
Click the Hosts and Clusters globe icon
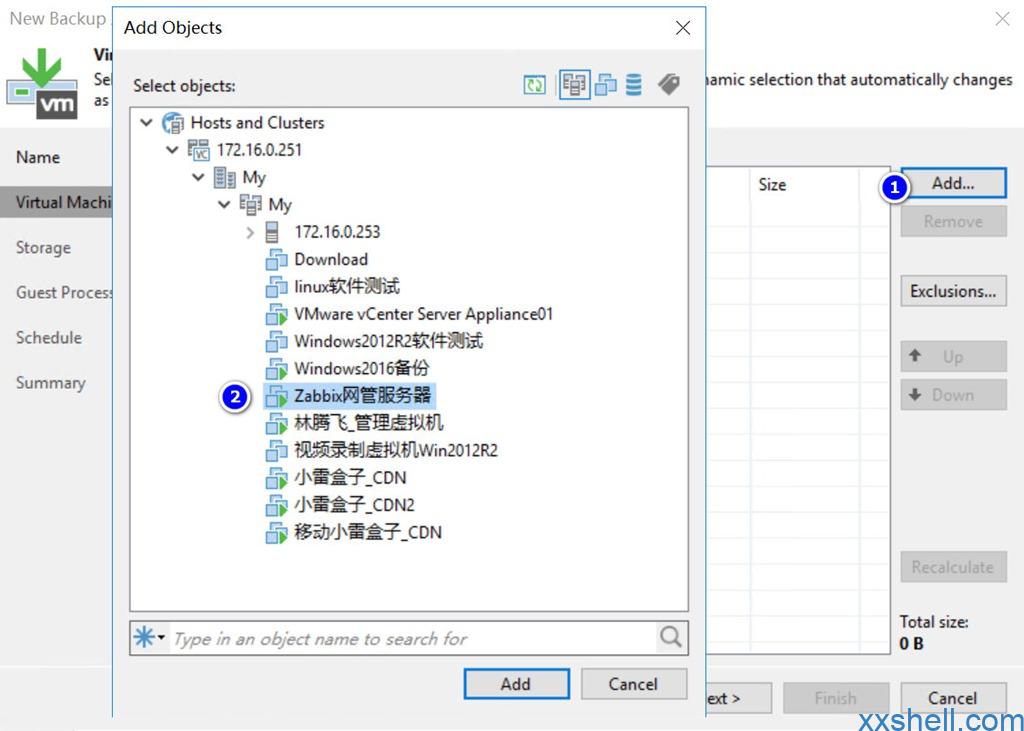(x=173, y=123)
